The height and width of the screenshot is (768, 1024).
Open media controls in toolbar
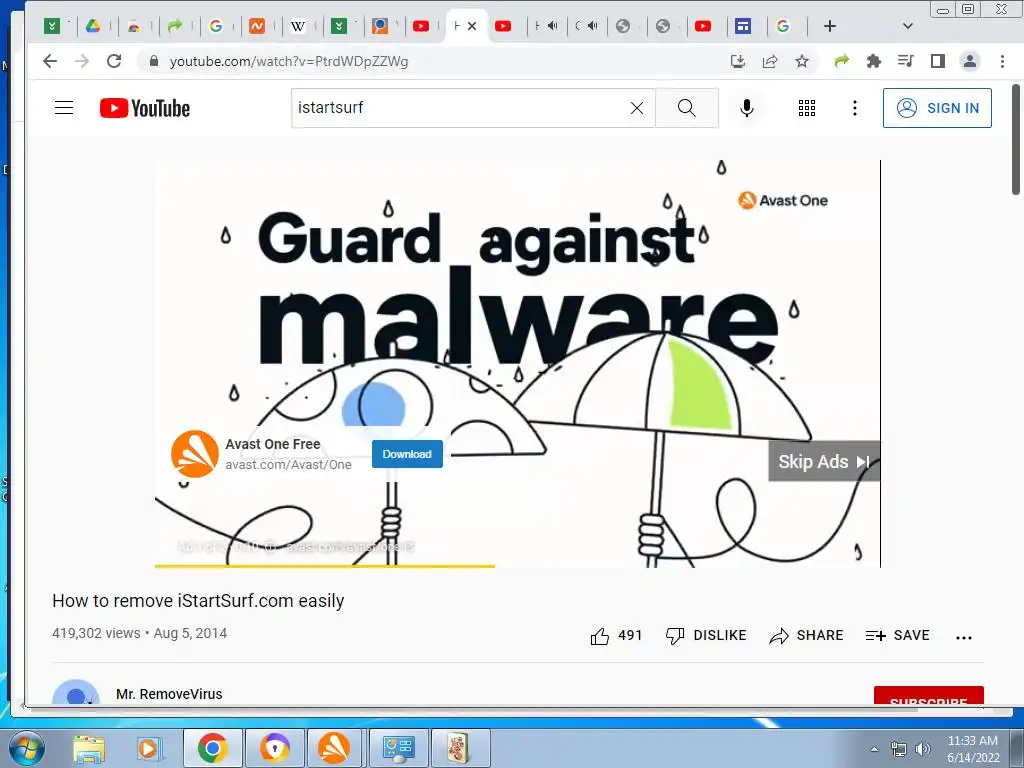[905, 61]
